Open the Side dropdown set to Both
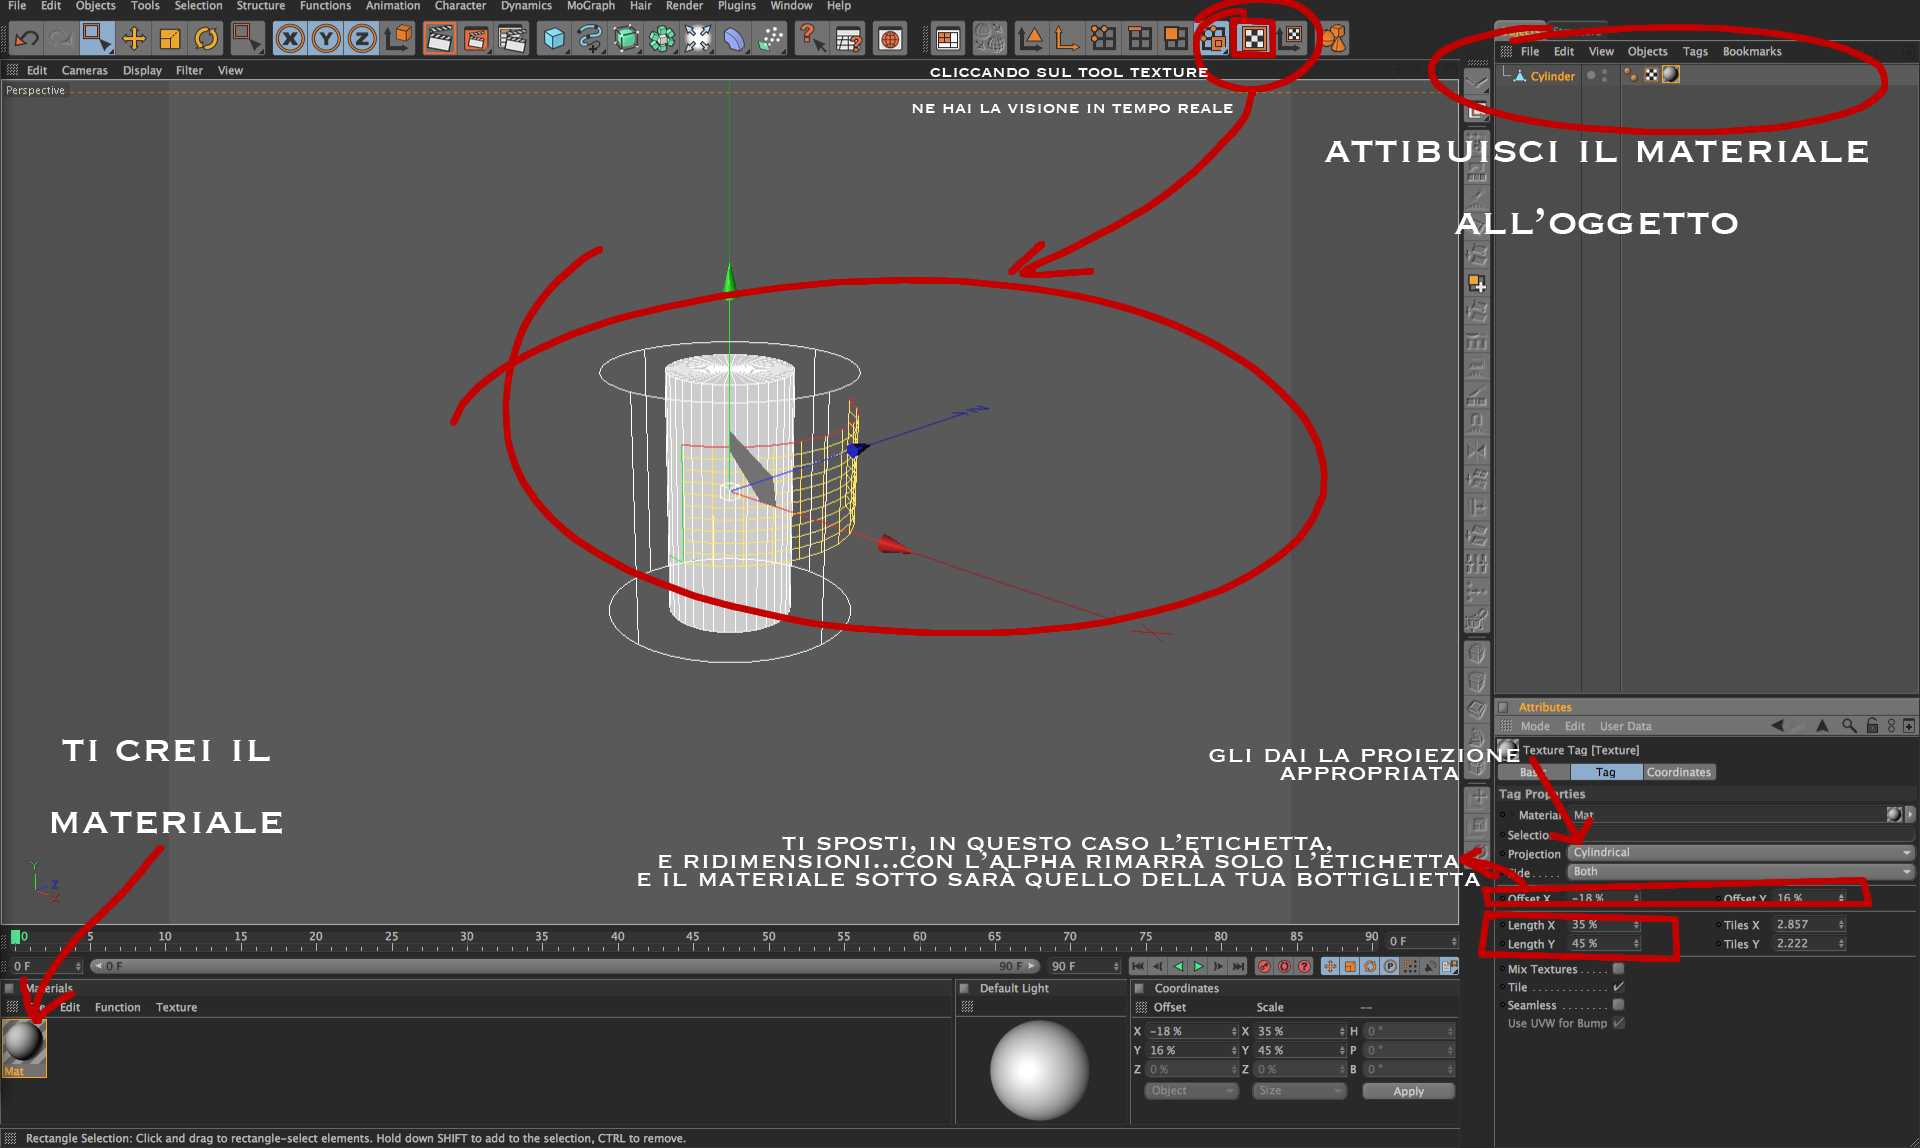Image resolution: width=1920 pixels, height=1148 pixels. (1738, 872)
